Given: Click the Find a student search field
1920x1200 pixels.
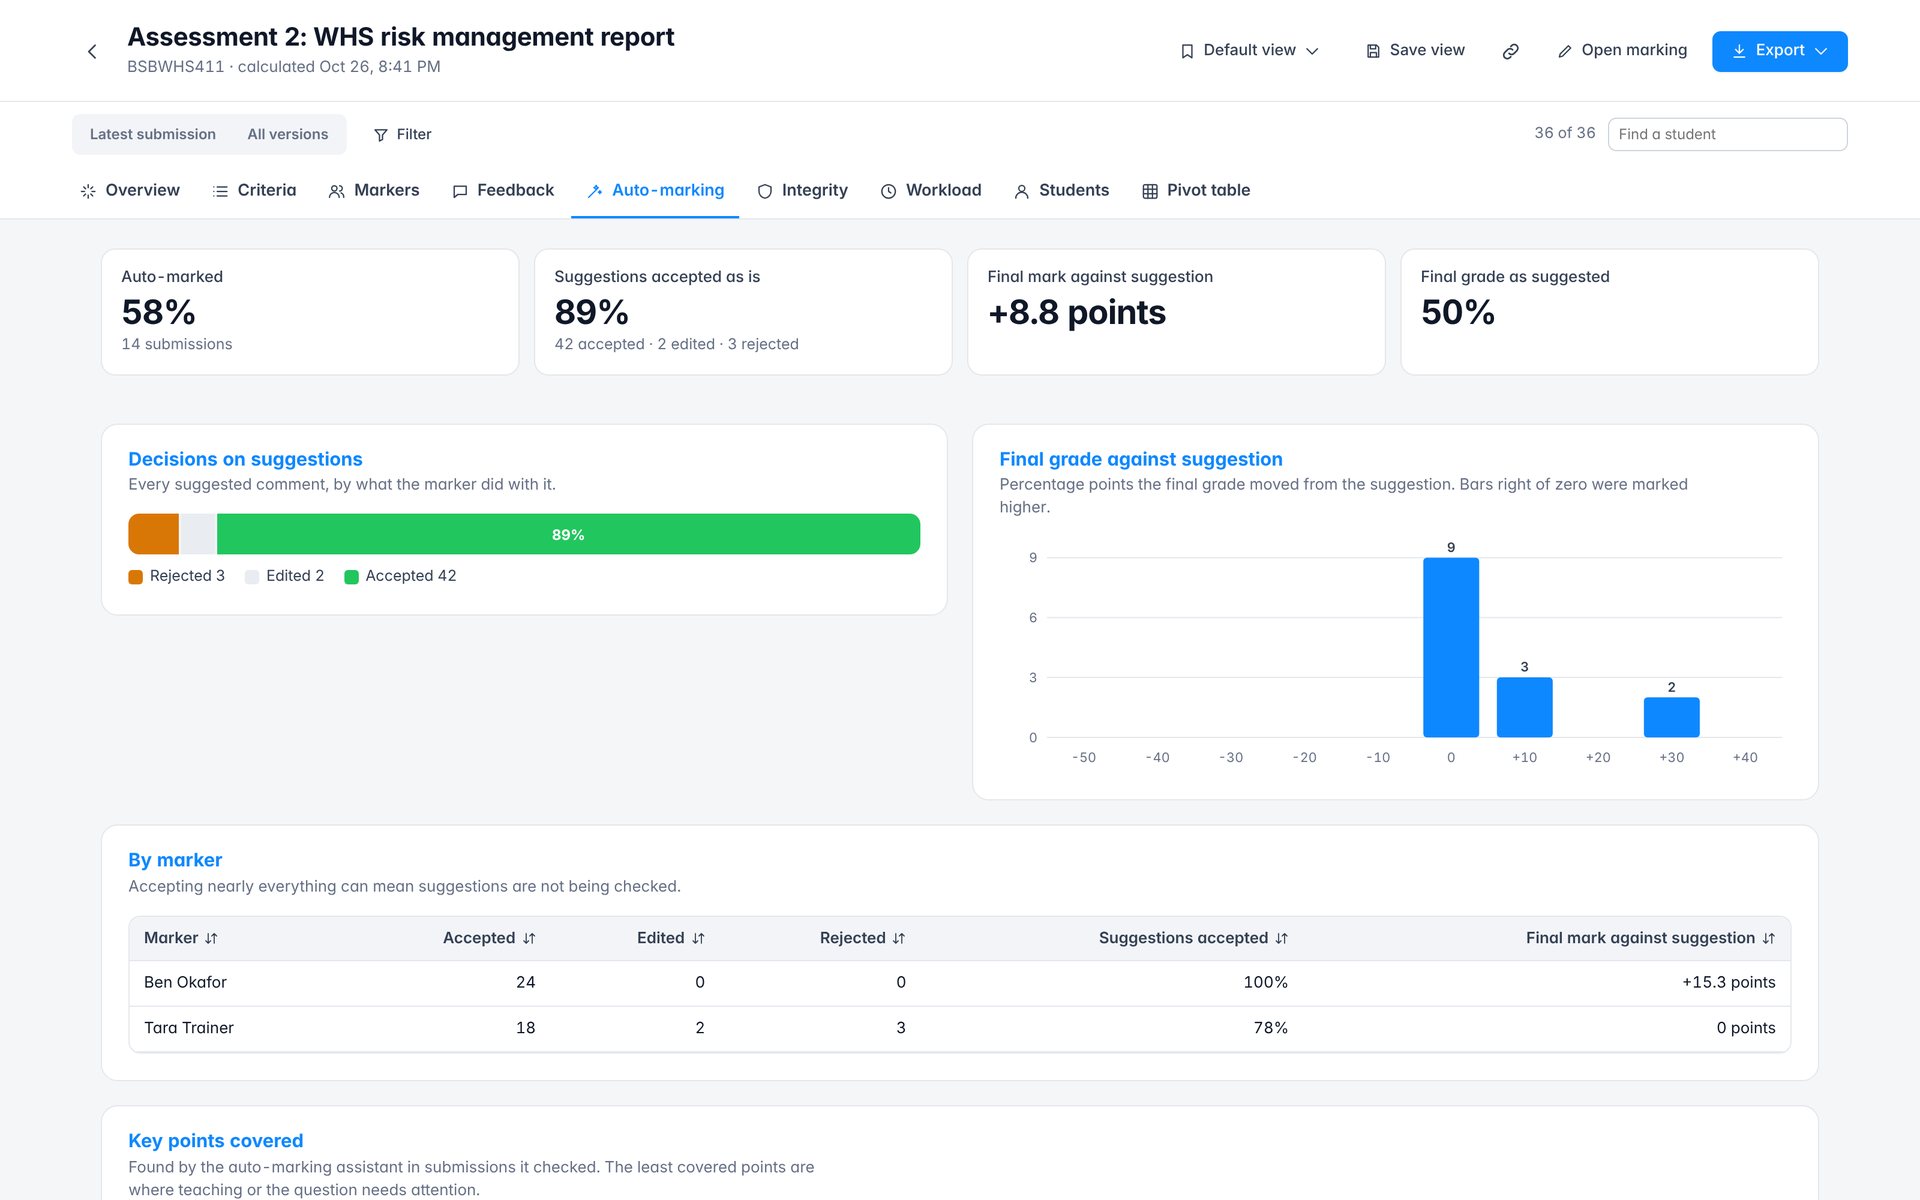Looking at the screenshot, I should (1727, 134).
